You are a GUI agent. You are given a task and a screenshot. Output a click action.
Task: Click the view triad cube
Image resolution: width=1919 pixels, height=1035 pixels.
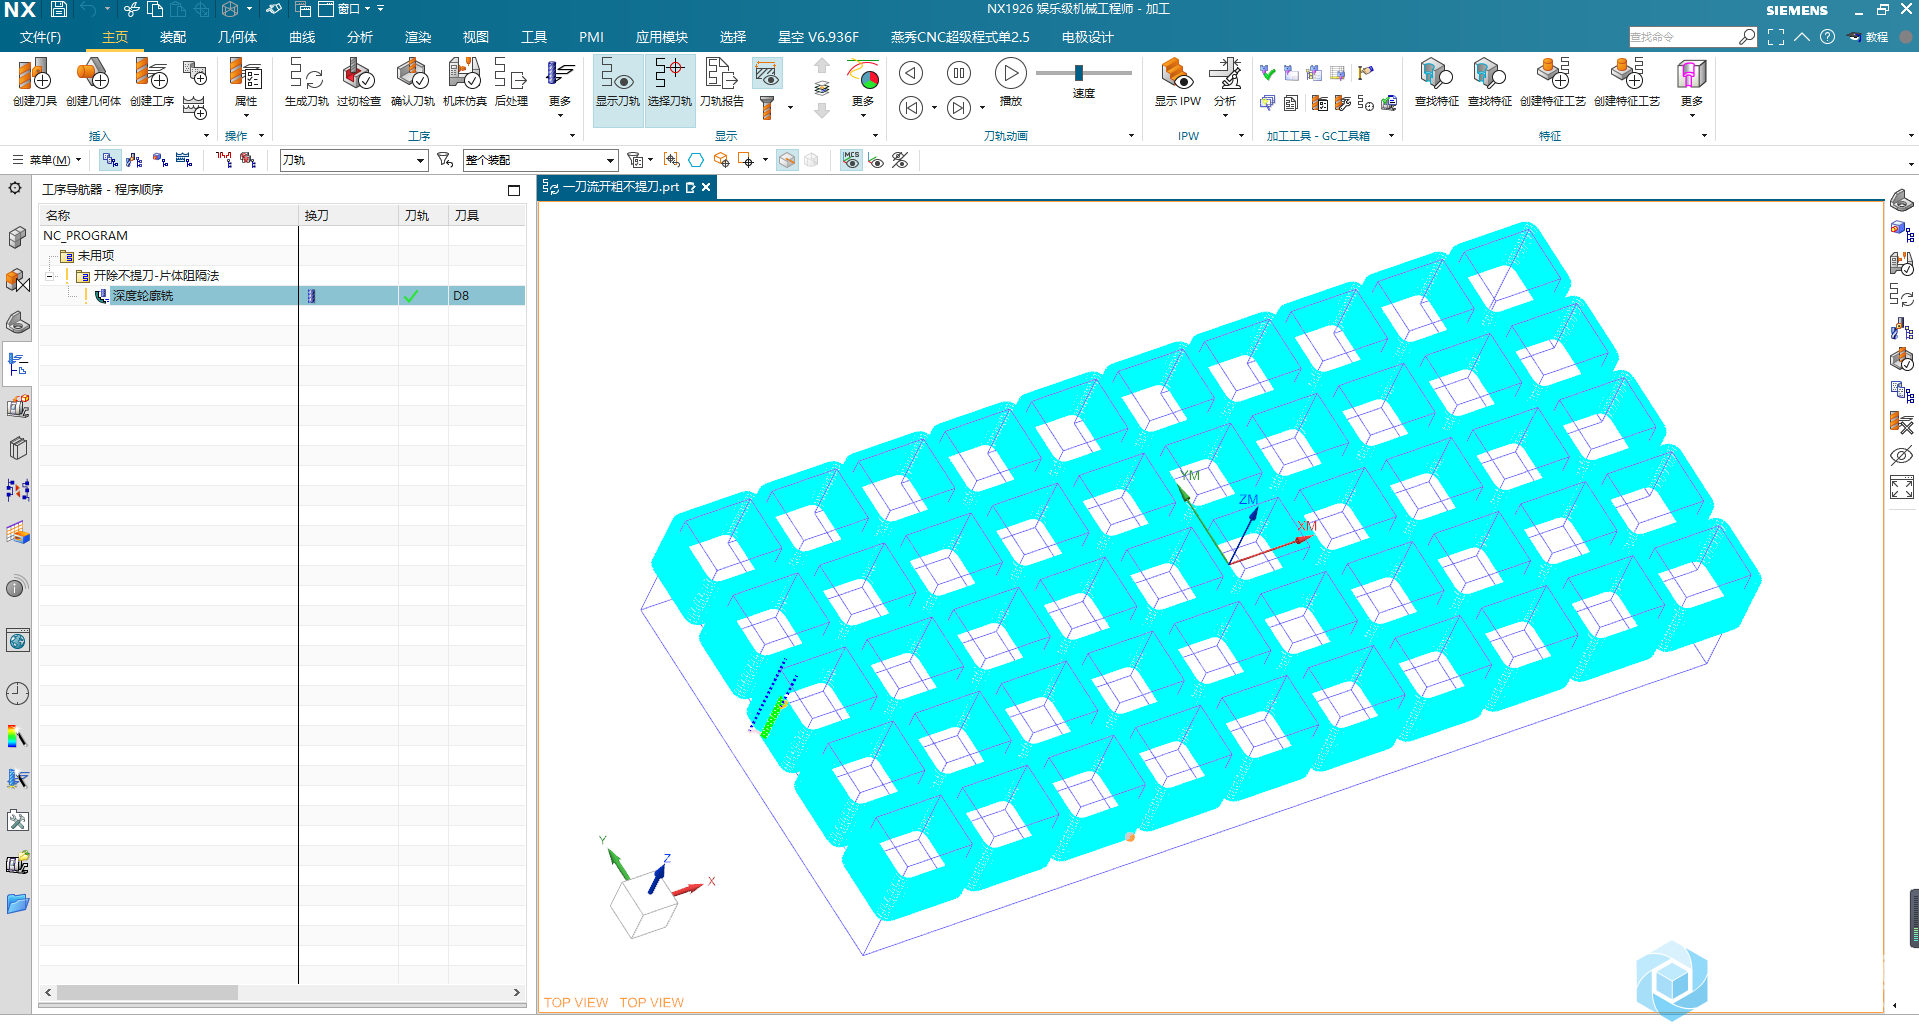tap(645, 905)
